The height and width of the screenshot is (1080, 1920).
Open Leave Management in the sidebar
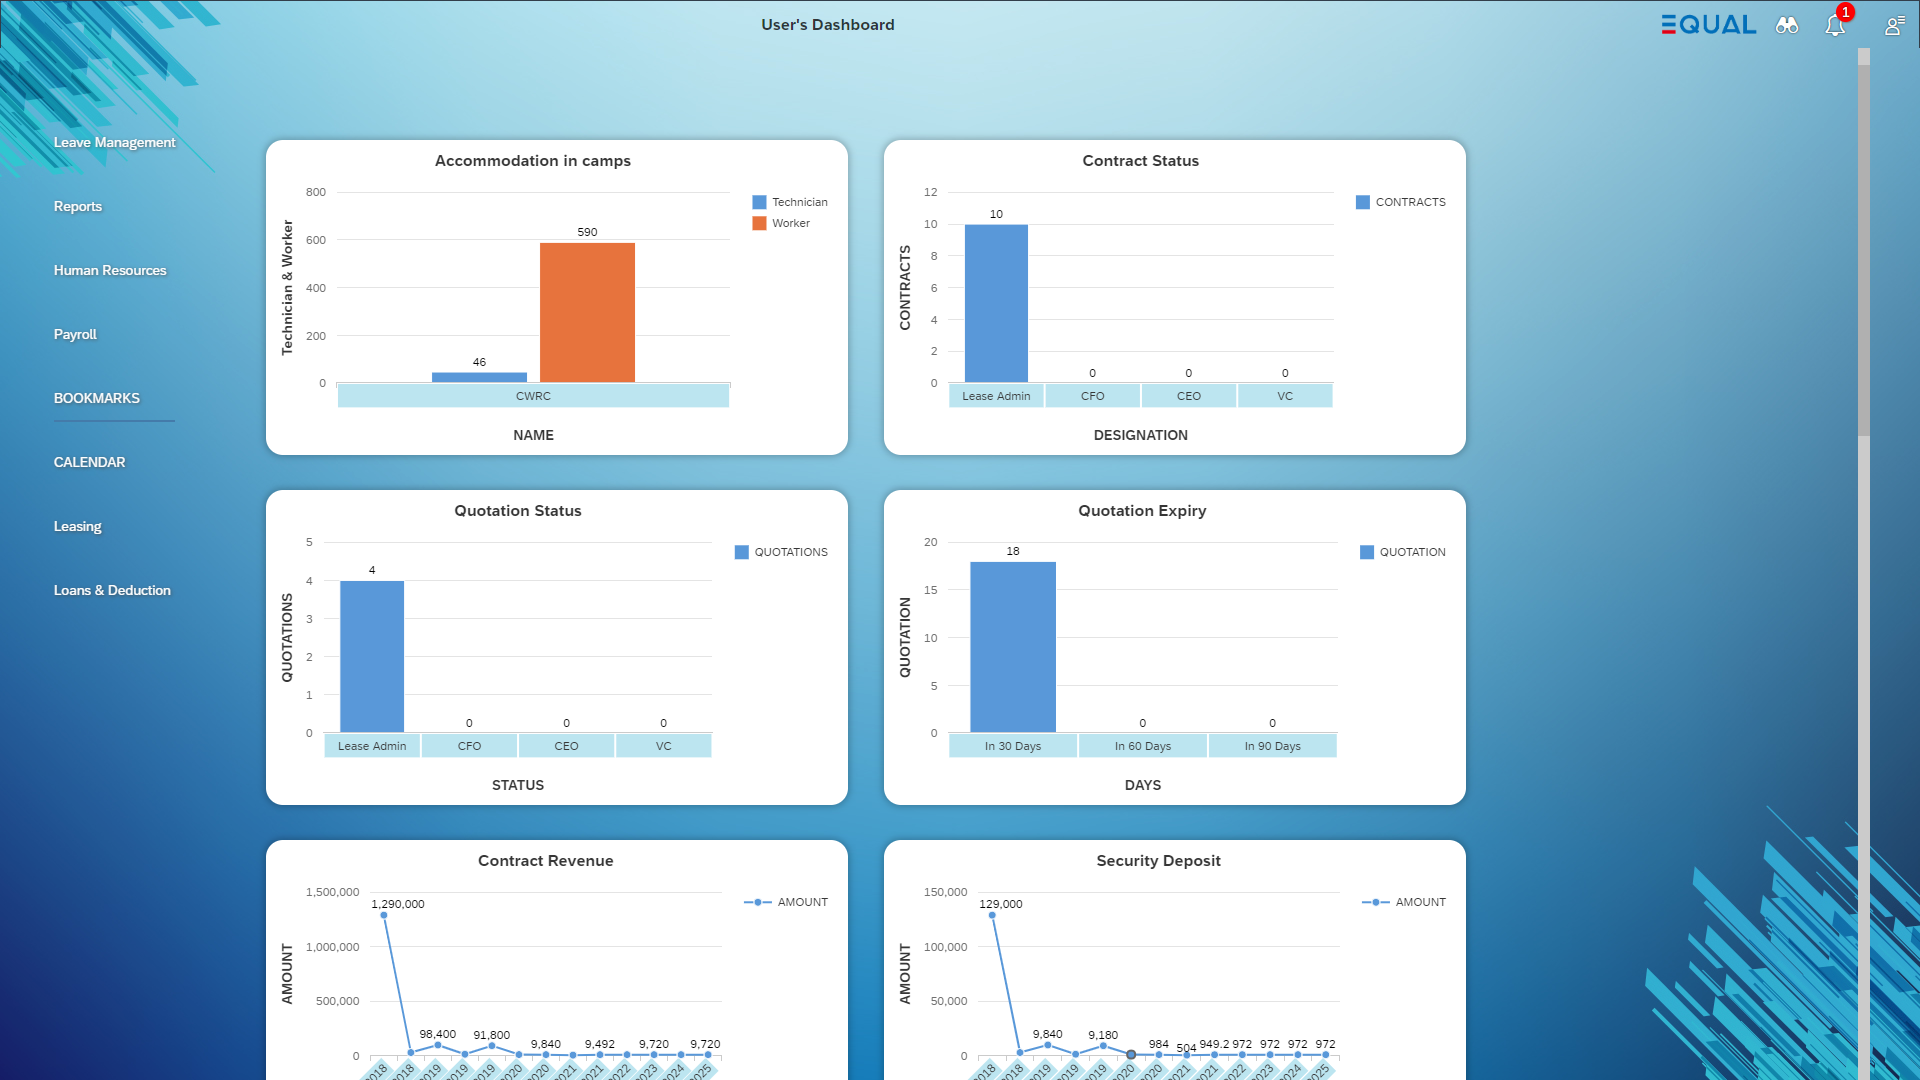(114, 142)
